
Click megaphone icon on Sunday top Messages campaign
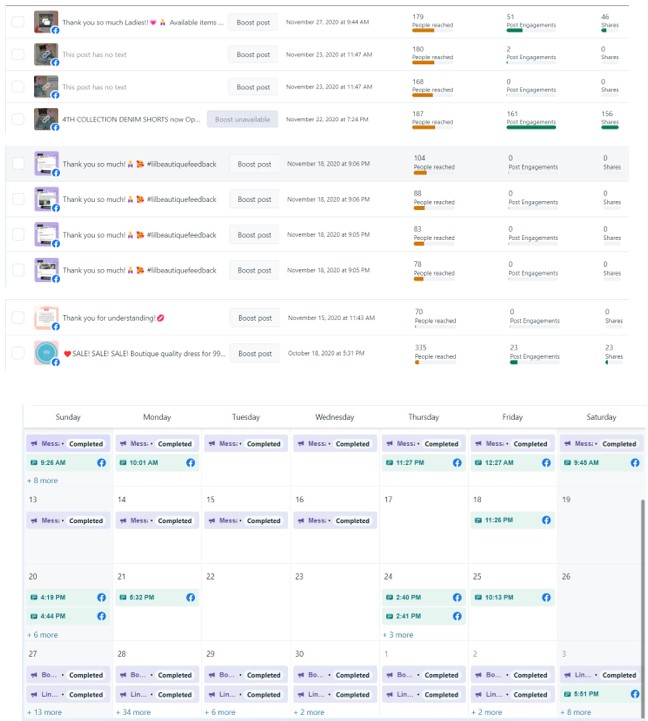pos(34,444)
